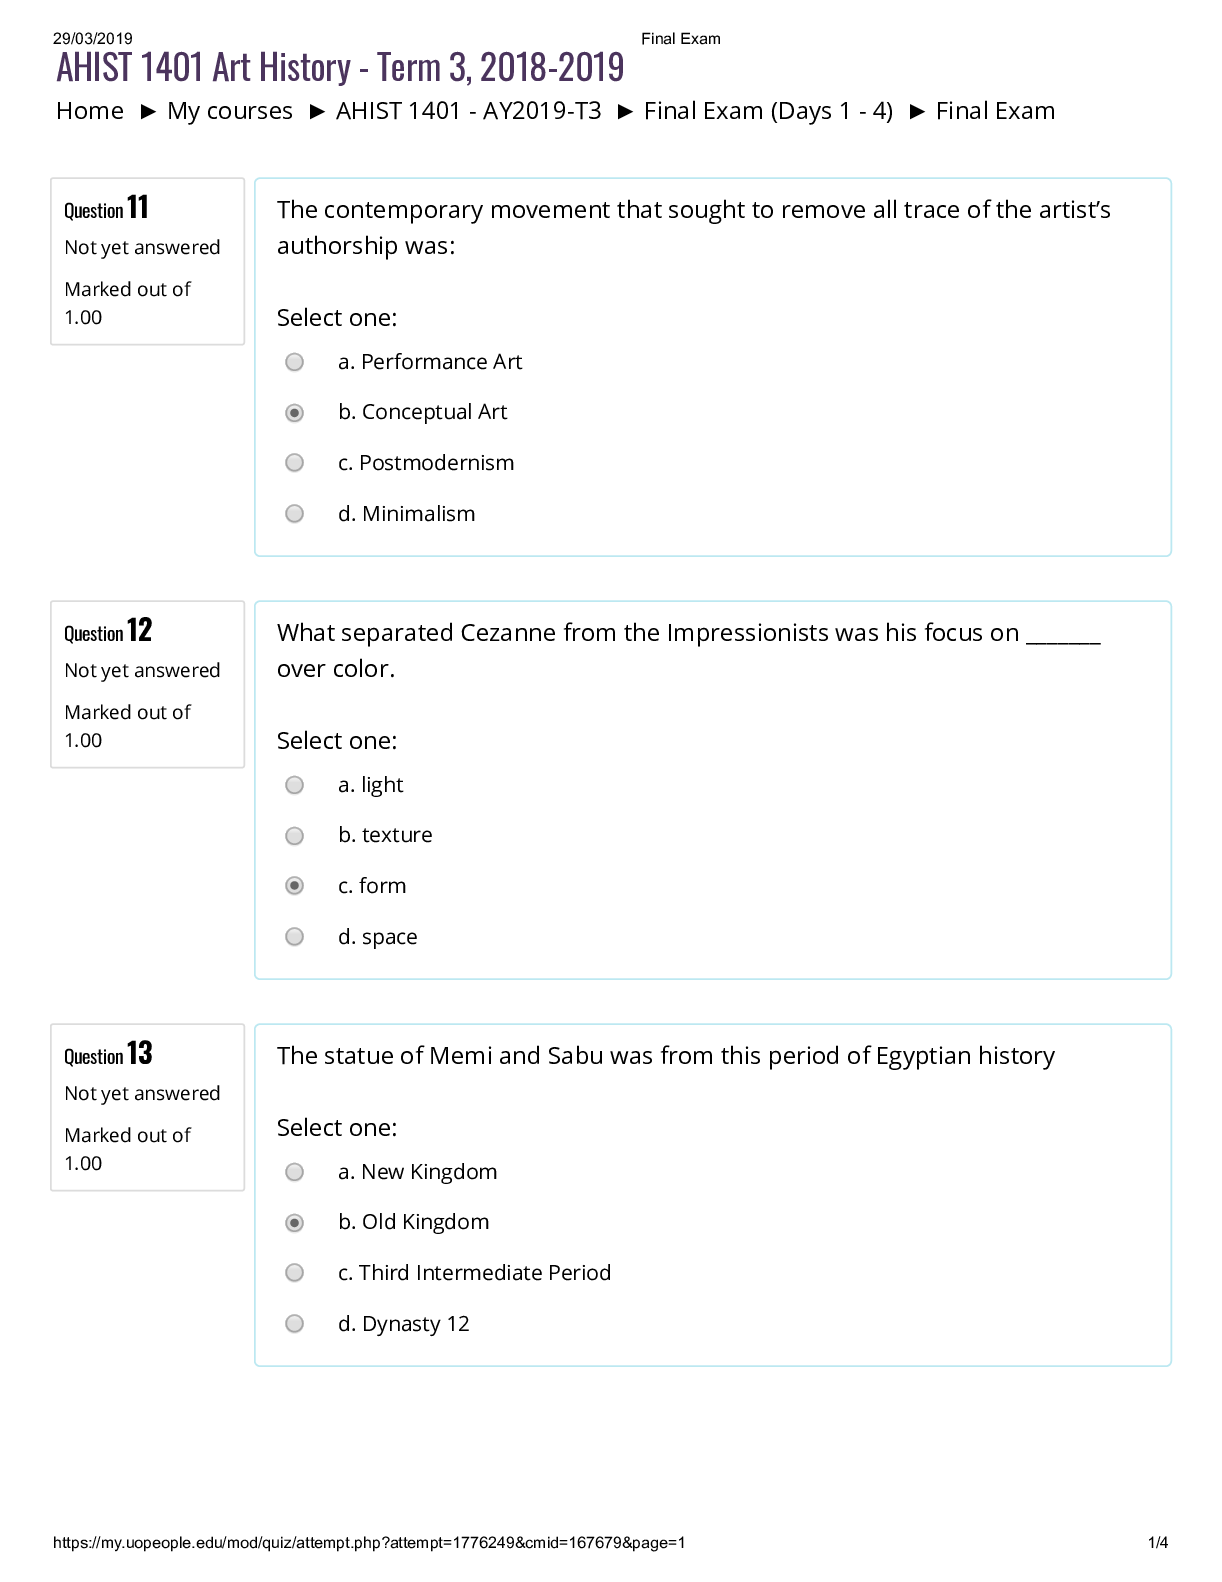
Task: Click the last Final Exam breadcrumb
Action: [995, 111]
